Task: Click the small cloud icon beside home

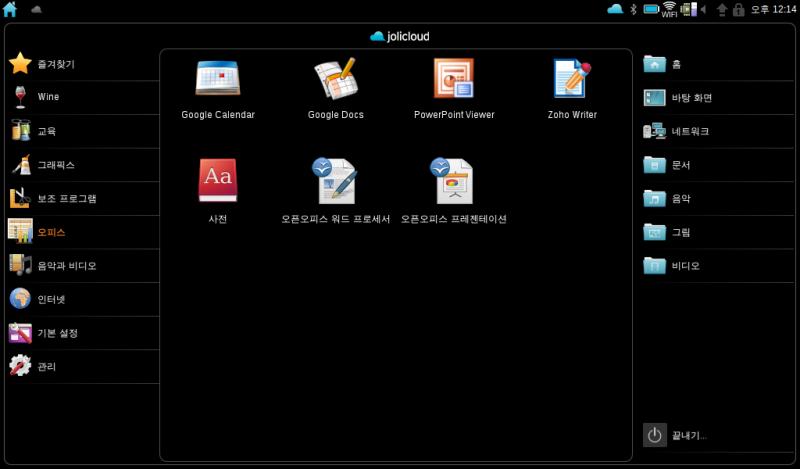Action: pyautogui.click(x=36, y=9)
